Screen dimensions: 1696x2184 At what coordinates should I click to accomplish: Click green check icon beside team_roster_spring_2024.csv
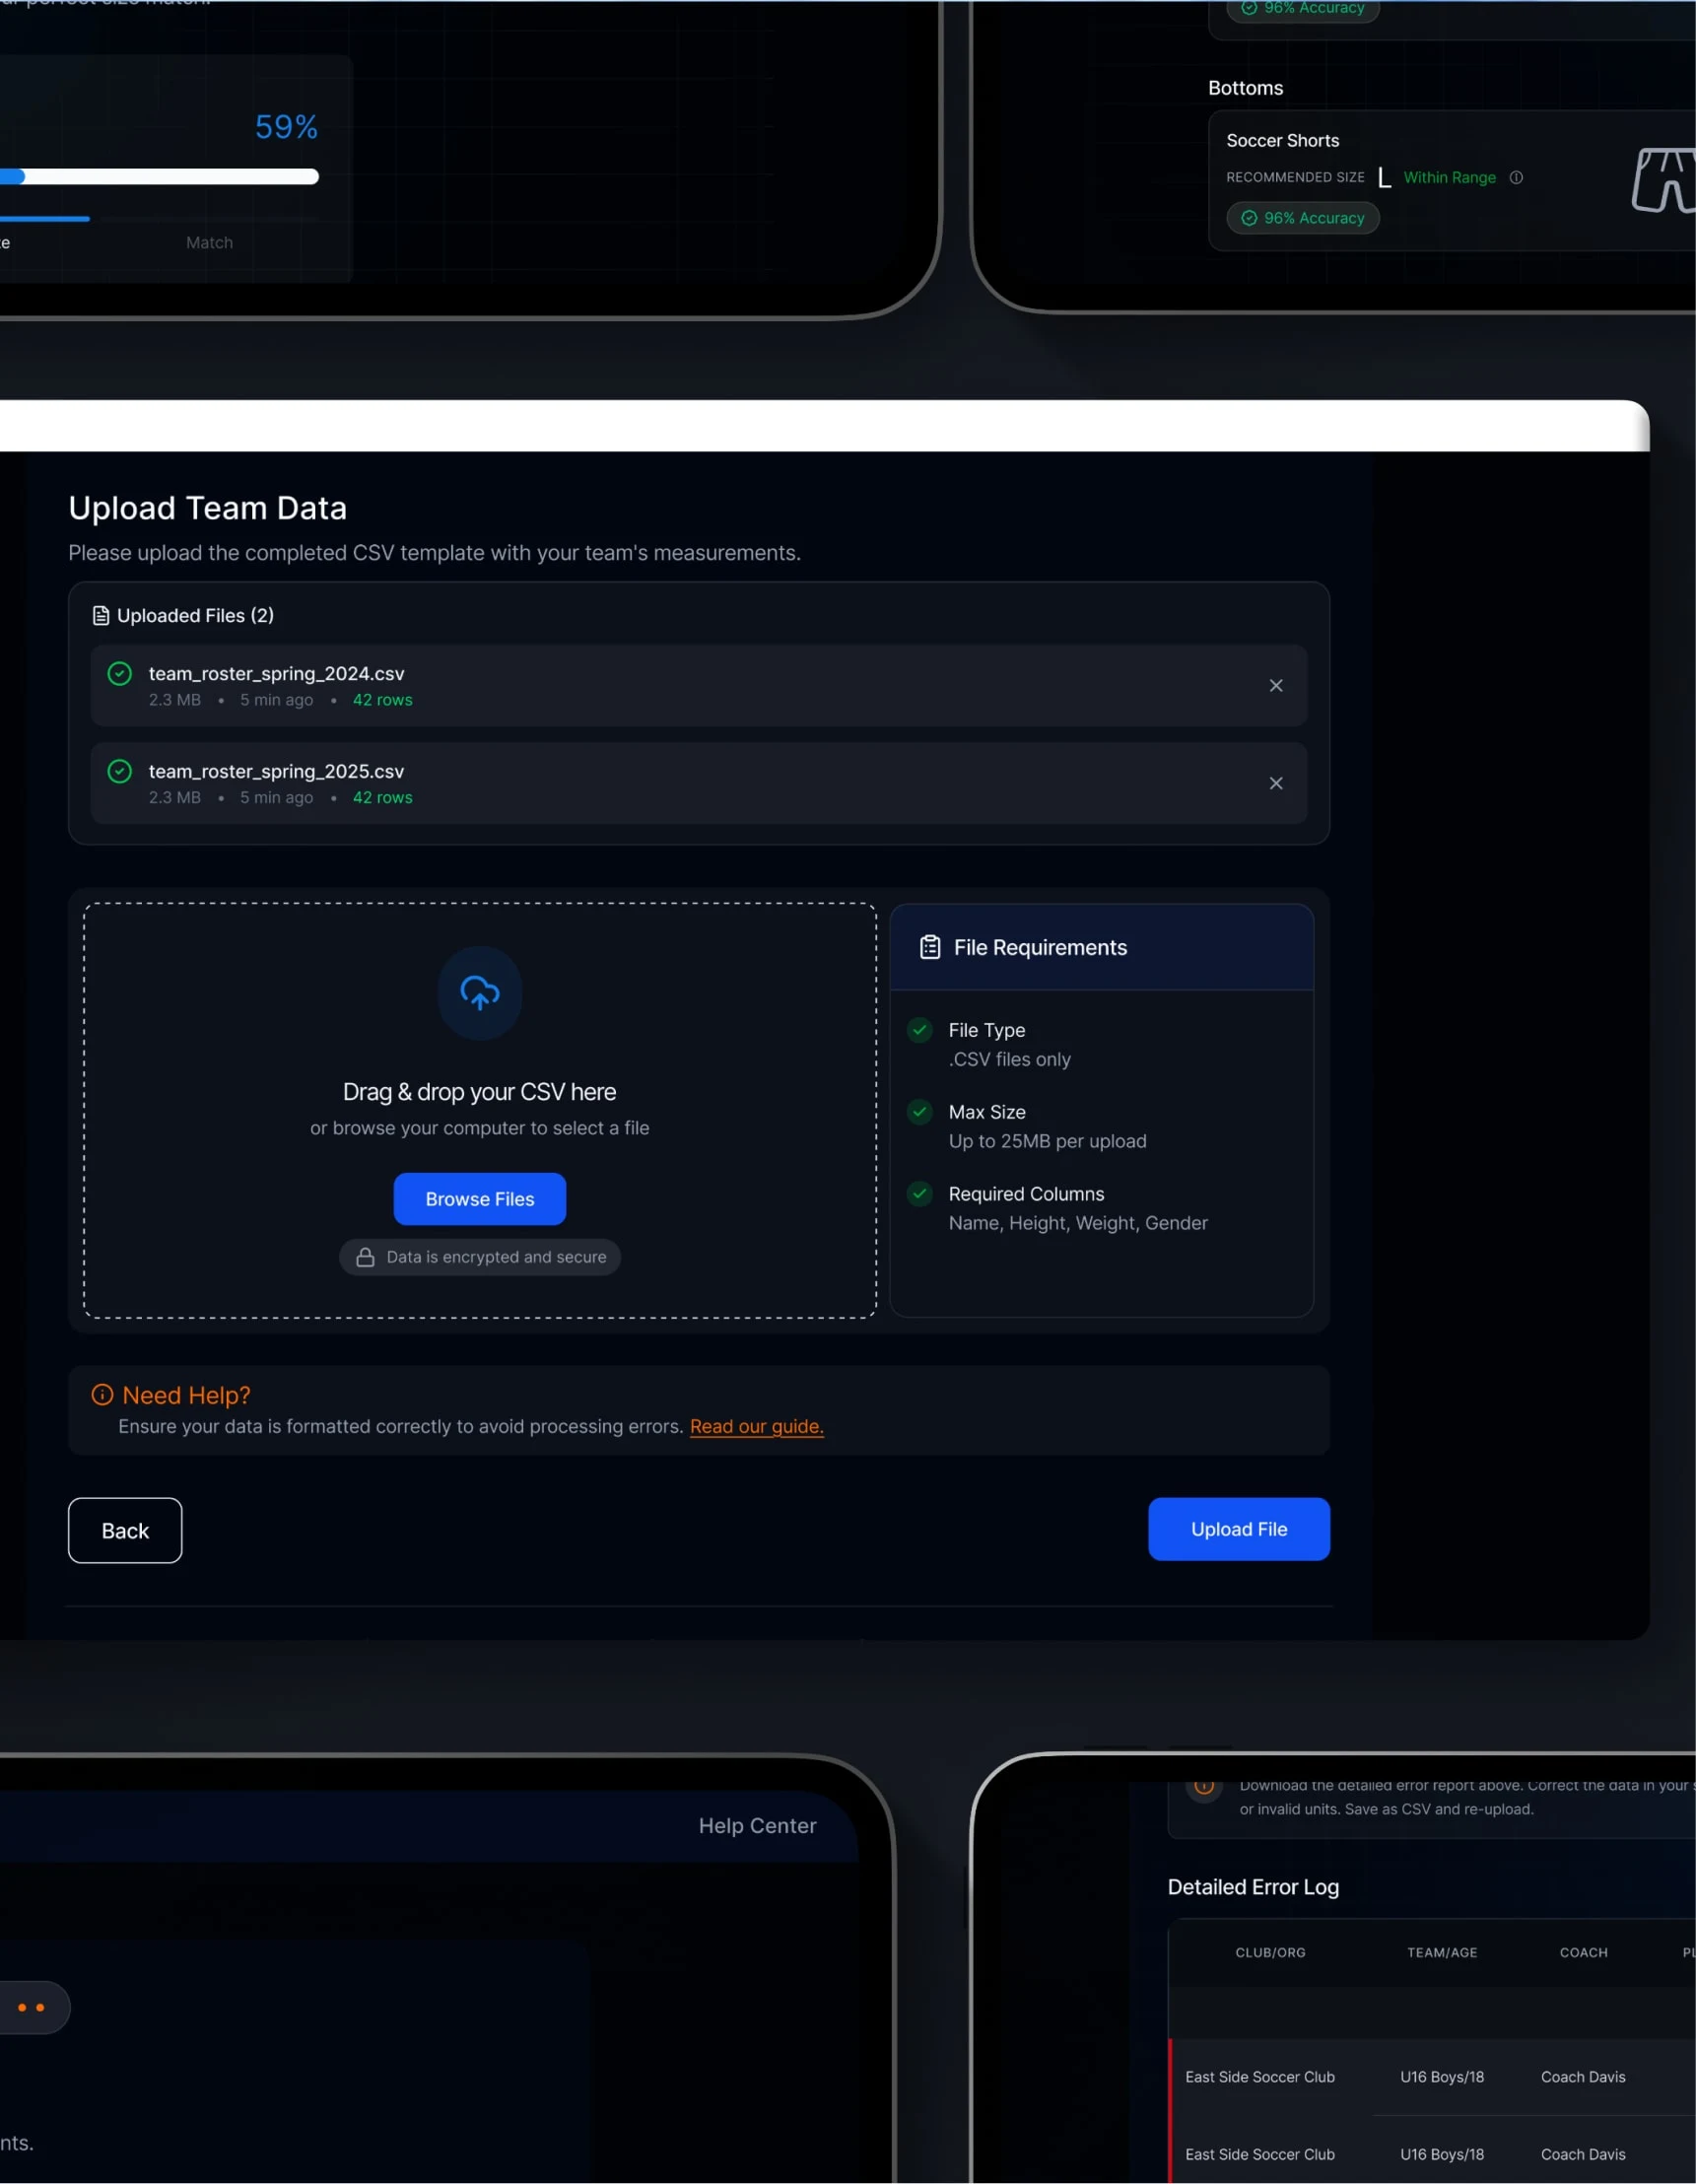click(x=120, y=674)
